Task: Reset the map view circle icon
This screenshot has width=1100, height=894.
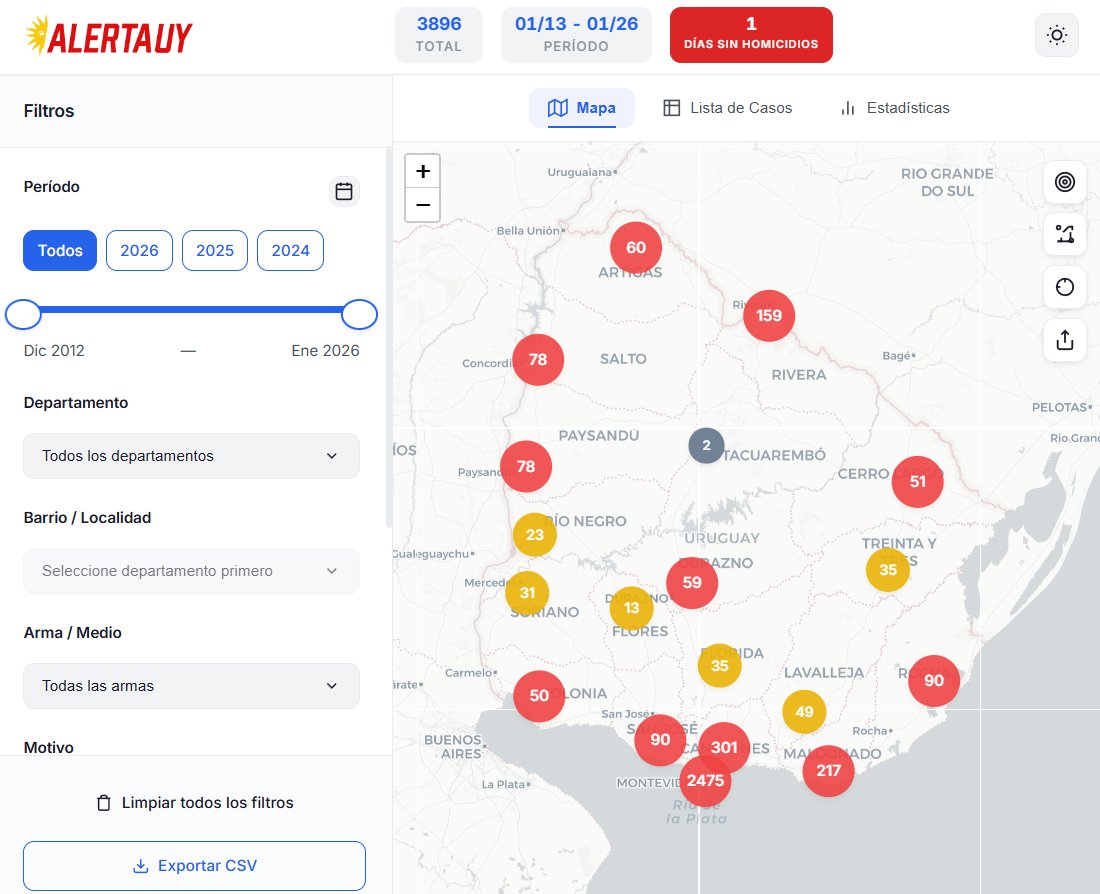Action: (1064, 287)
